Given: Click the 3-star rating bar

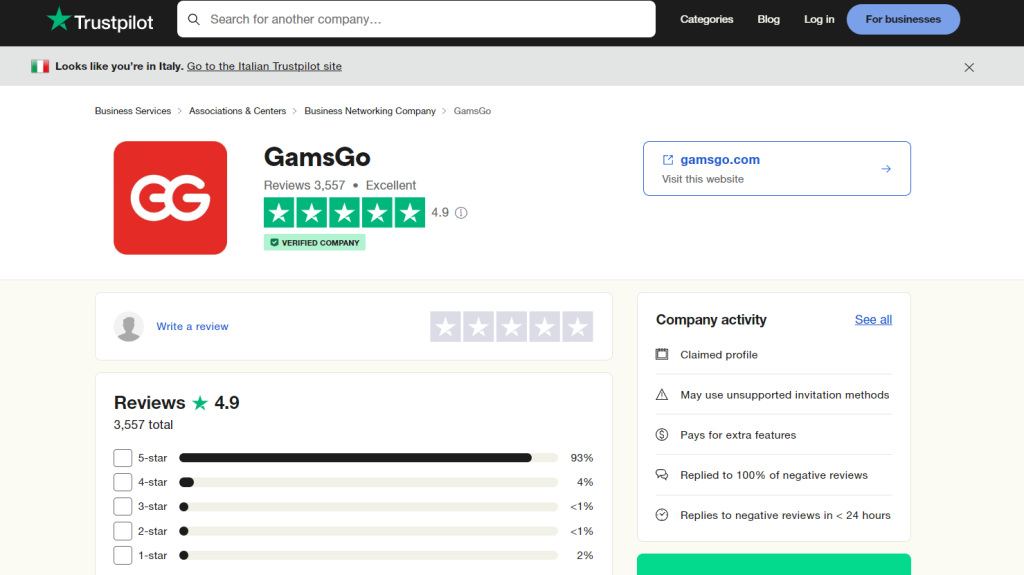Looking at the screenshot, I should [368, 506].
